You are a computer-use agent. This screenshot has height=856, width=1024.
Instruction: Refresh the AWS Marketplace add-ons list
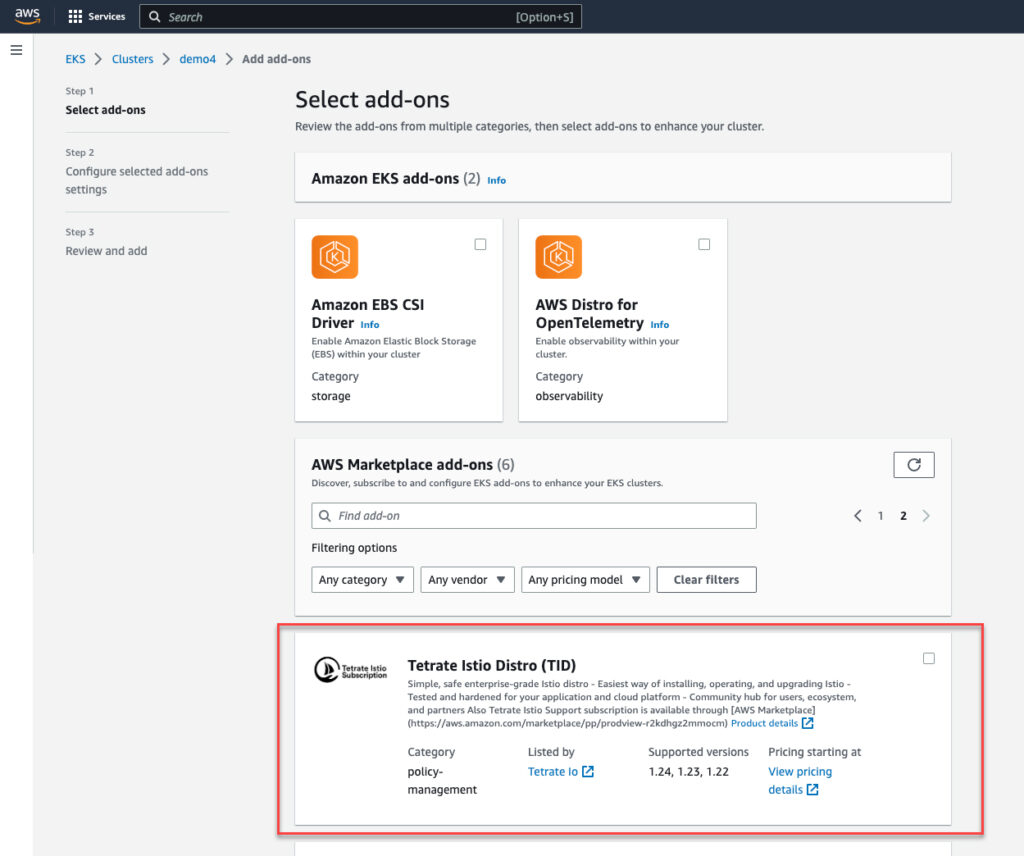click(913, 465)
